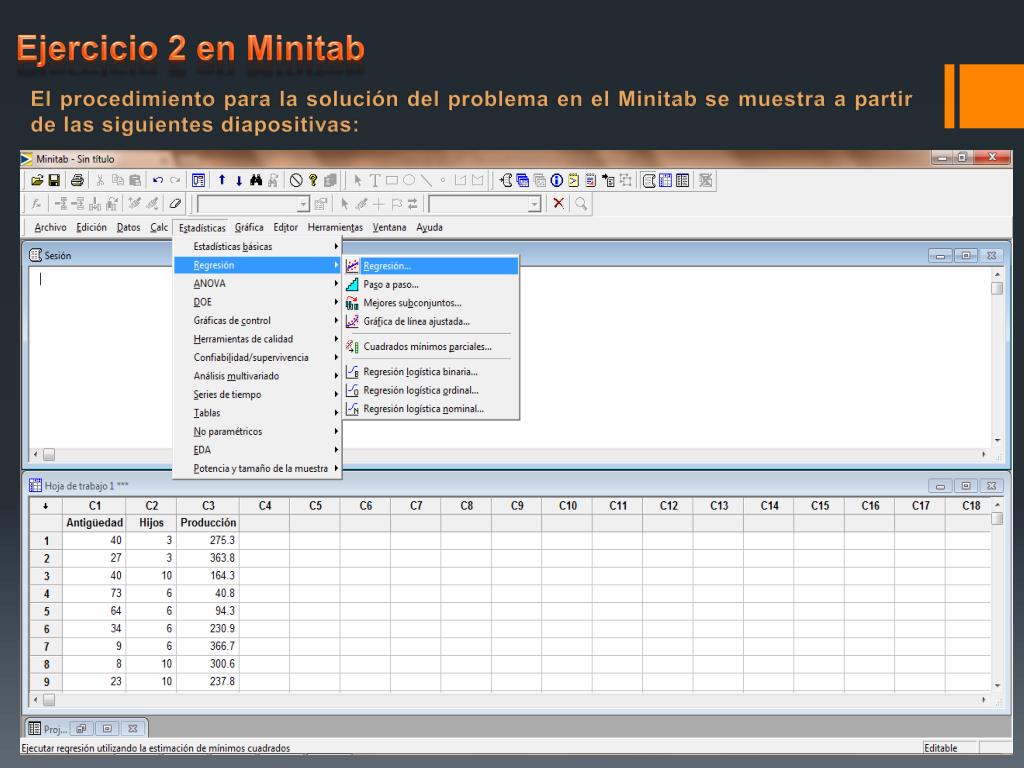Click the red X icon in the second toolbar
The height and width of the screenshot is (768, 1024).
pos(558,204)
